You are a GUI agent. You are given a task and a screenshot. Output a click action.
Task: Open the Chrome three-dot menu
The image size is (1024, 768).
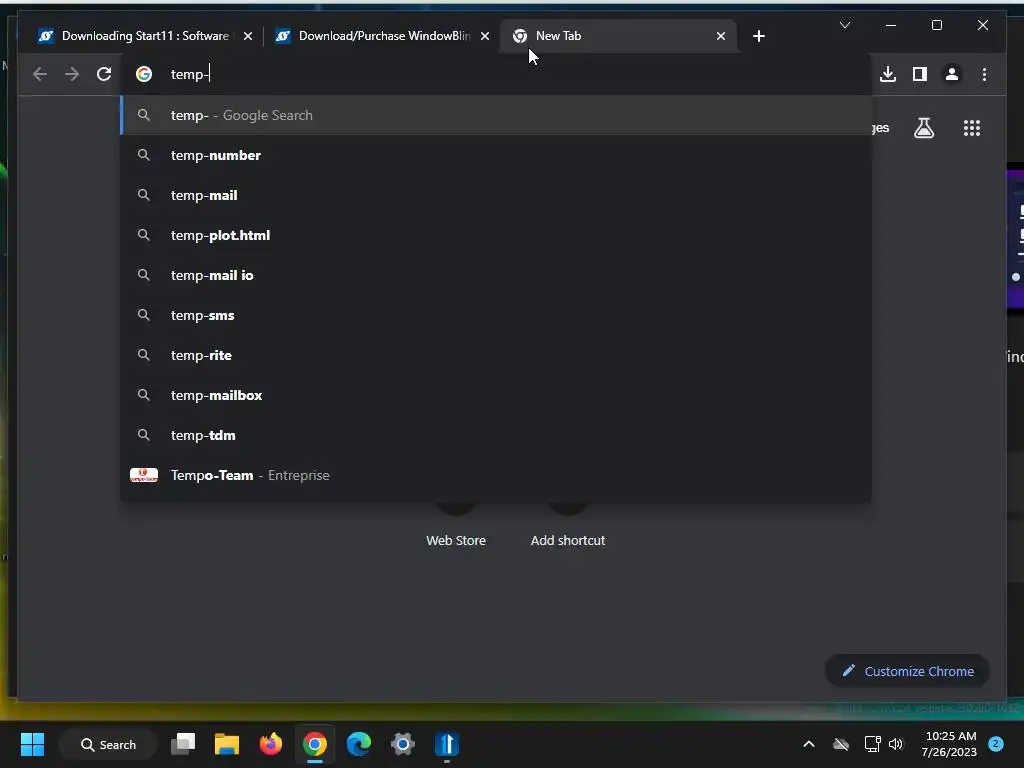(984, 74)
